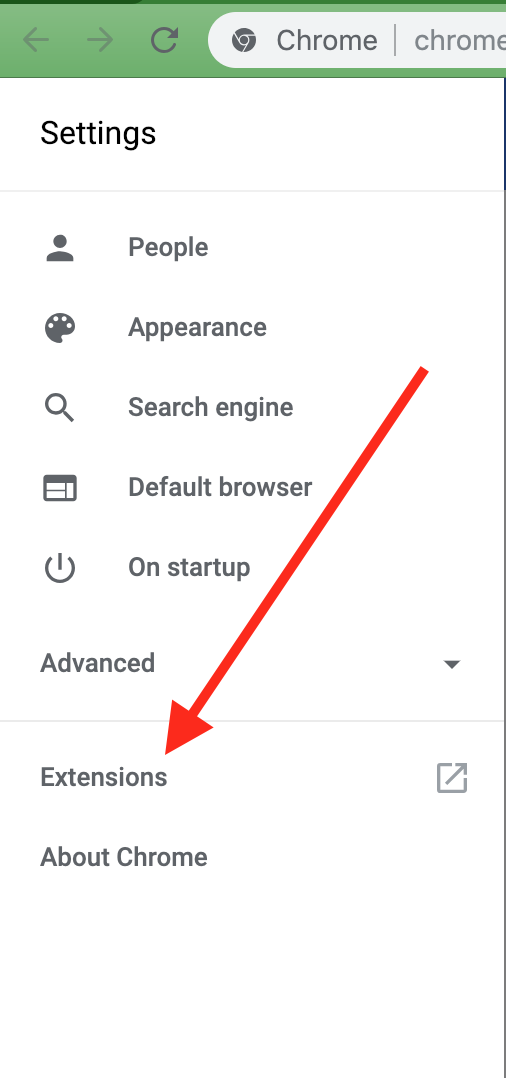Open Extensions via the external link icon

(x=452, y=778)
